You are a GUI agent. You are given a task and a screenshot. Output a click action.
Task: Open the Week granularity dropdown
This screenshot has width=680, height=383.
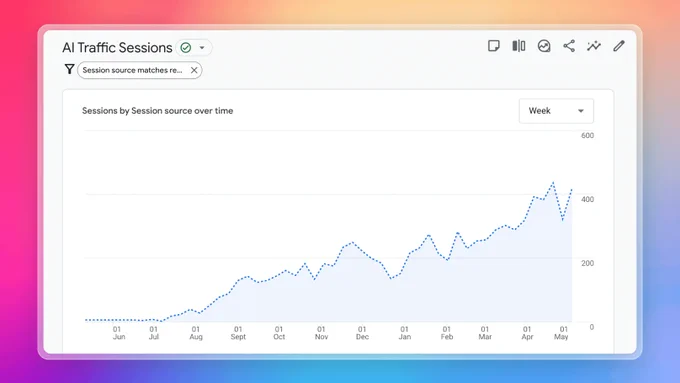556,111
